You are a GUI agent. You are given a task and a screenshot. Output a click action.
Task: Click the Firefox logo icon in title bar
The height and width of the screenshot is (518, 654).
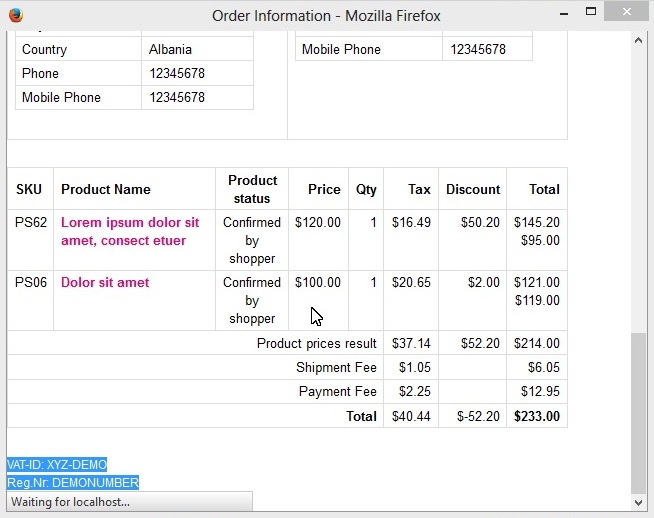coord(15,15)
